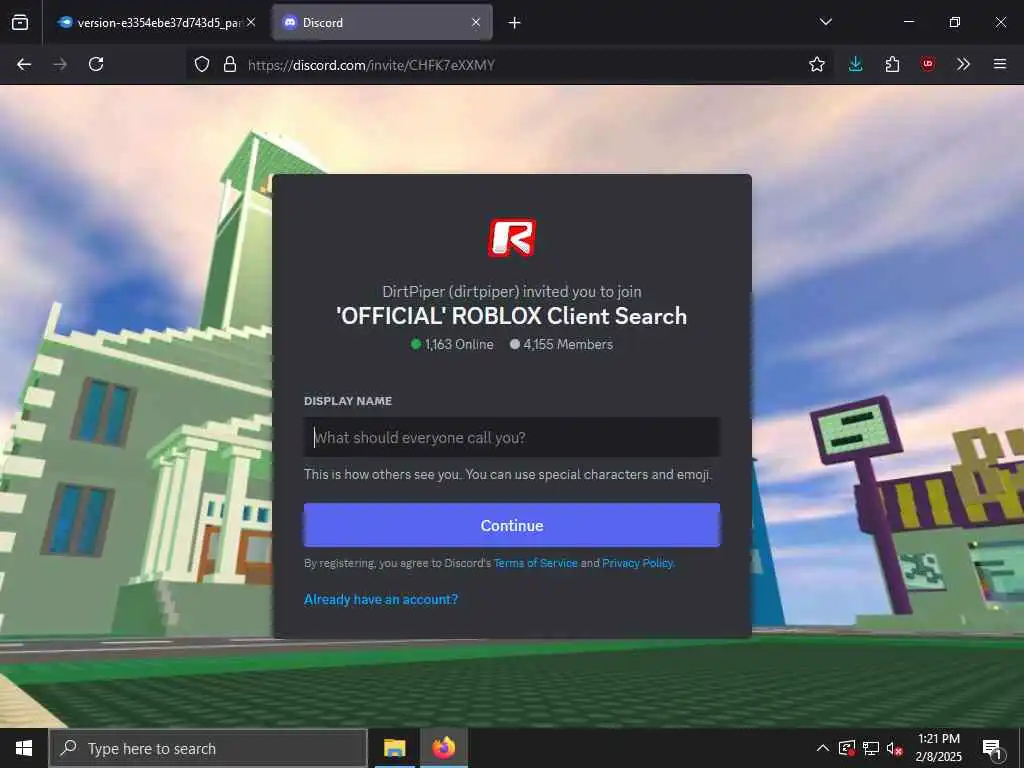Go back to the previous page
This screenshot has height=768, width=1024.
click(24, 64)
